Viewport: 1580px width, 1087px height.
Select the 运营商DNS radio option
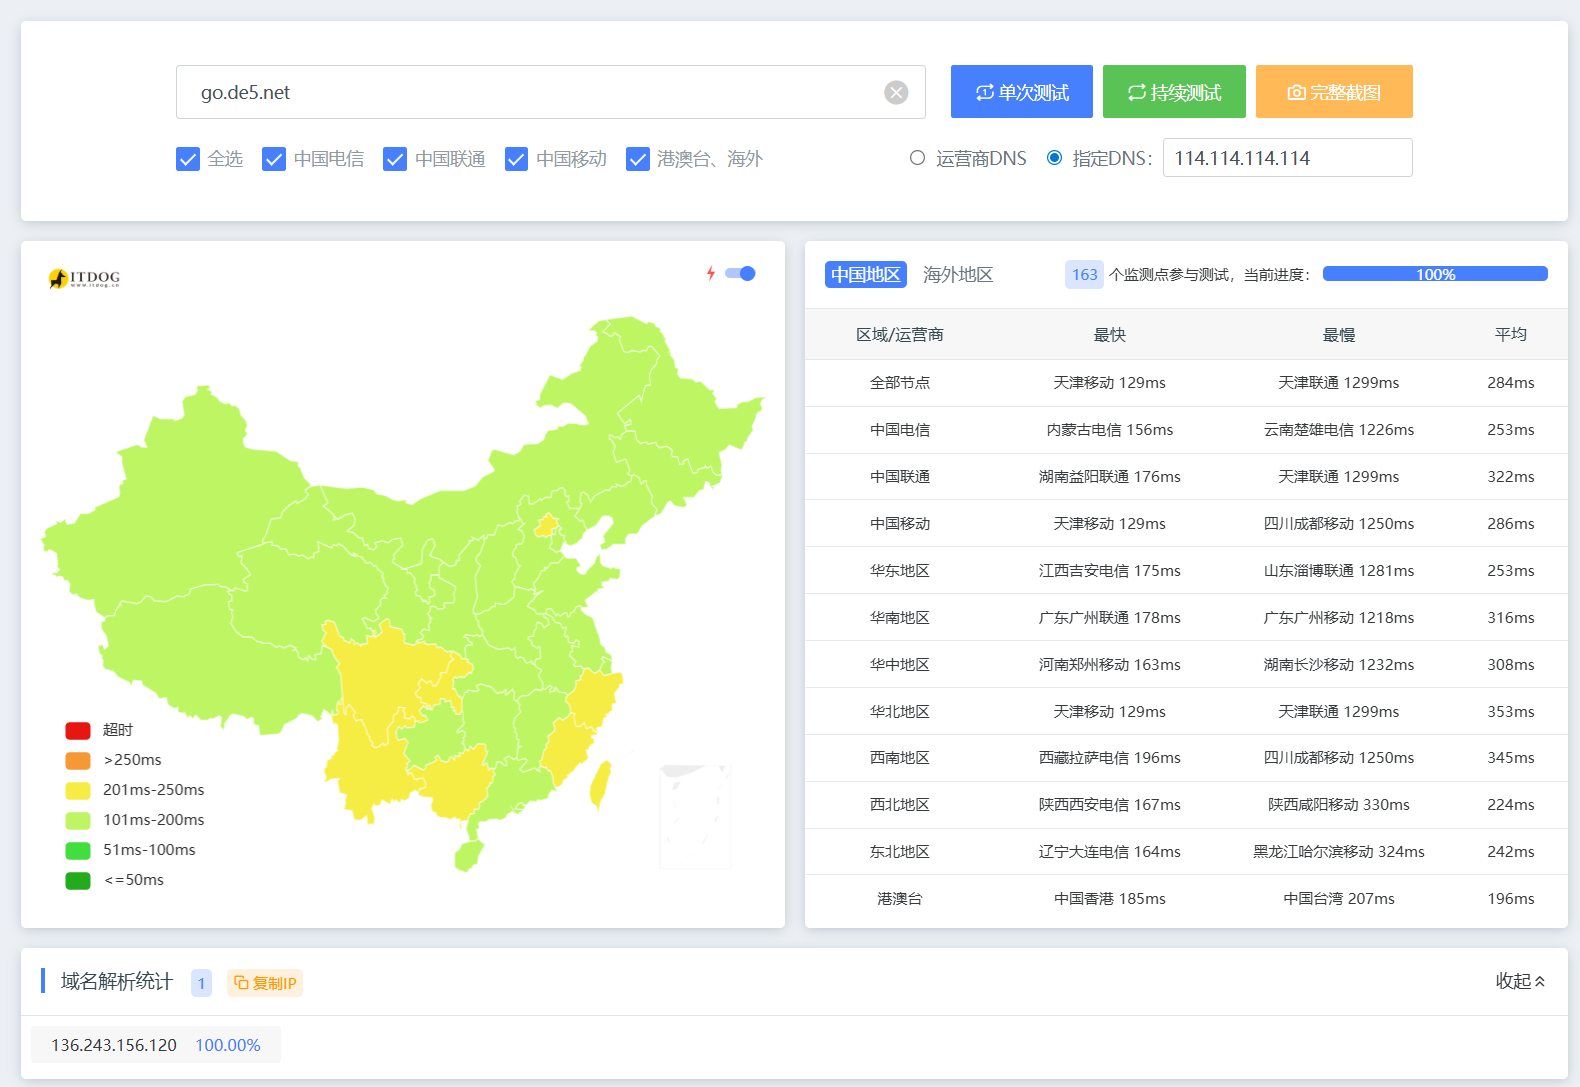(917, 158)
